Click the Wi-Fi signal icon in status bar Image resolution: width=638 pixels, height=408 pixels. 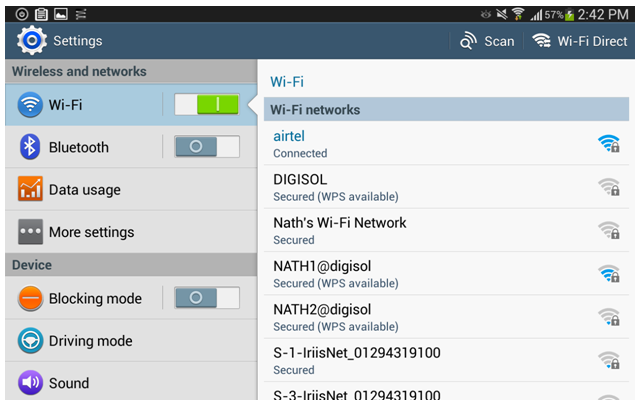518,14
